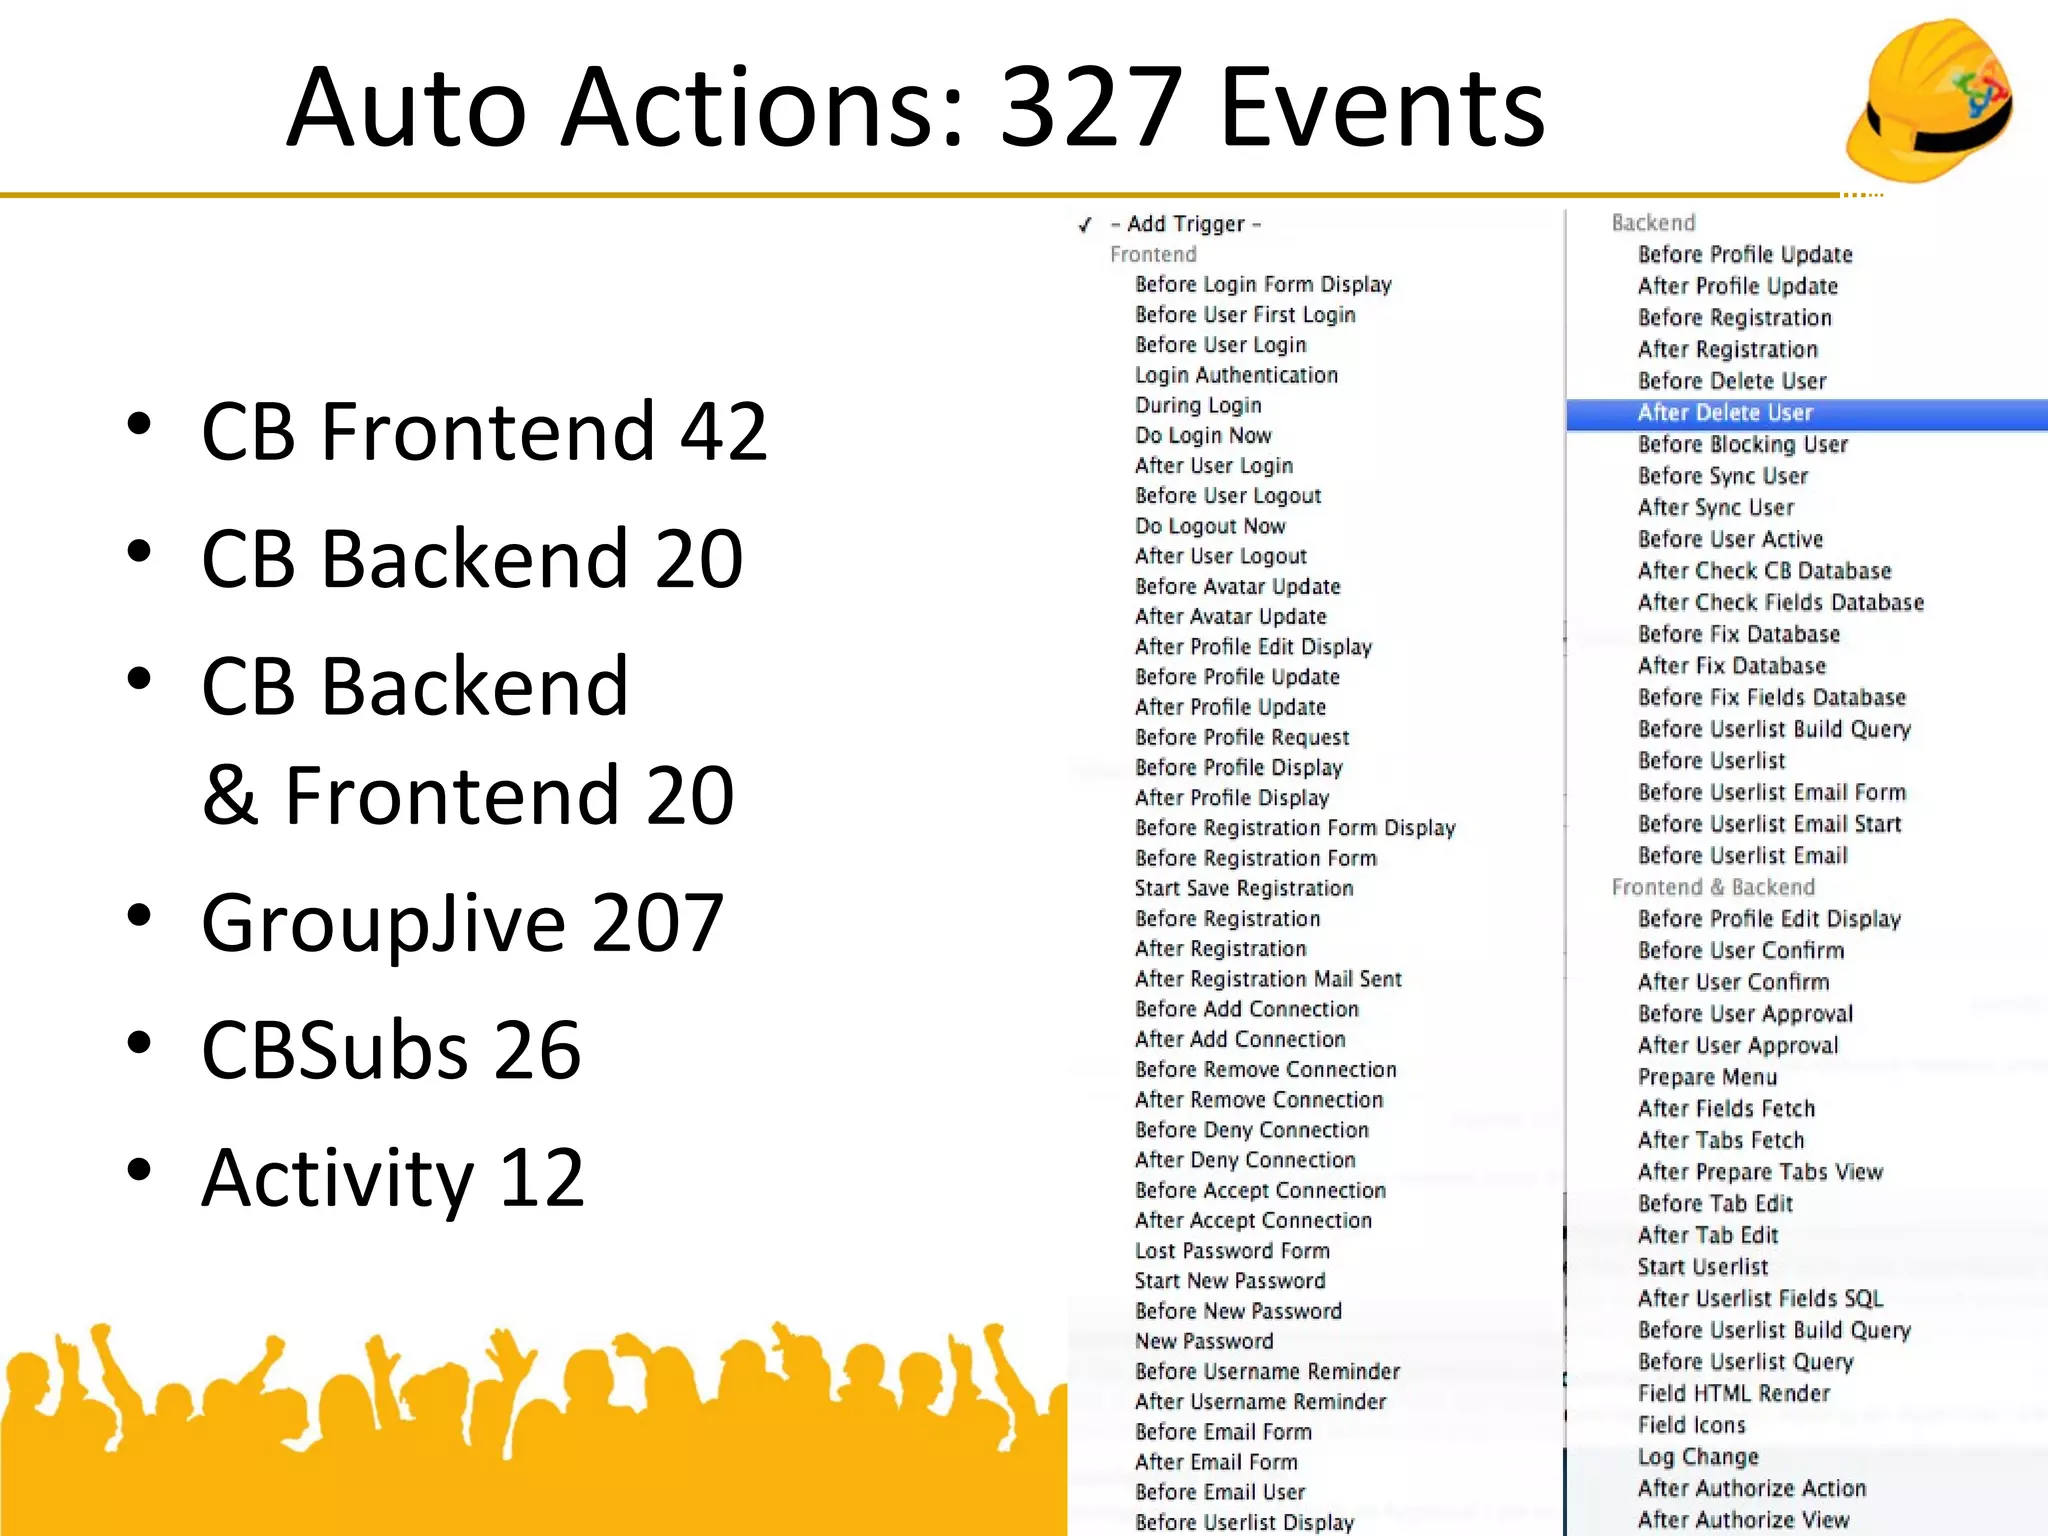Choose 'Before User First Login' trigger
The image size is (2048, 1536).
click(x=1245, y=315)
